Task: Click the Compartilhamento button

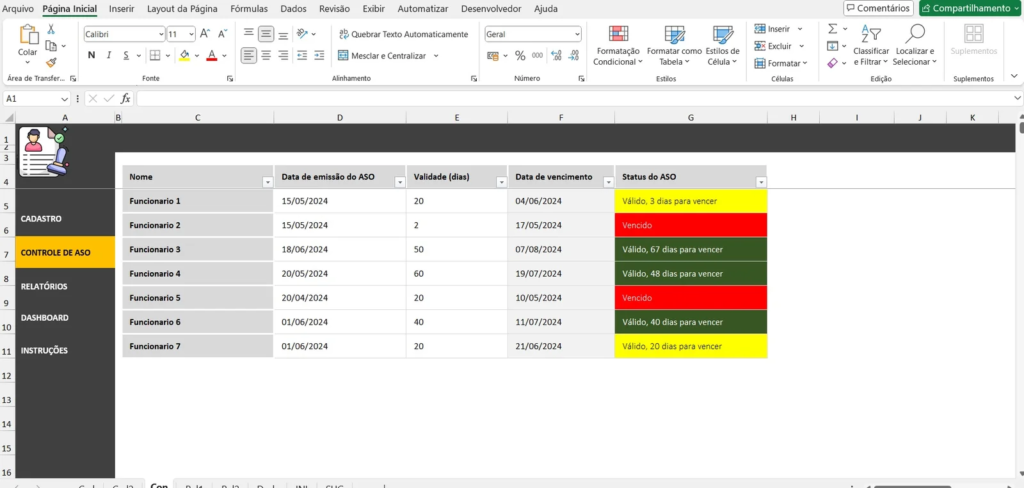Action: coord(968,8)
